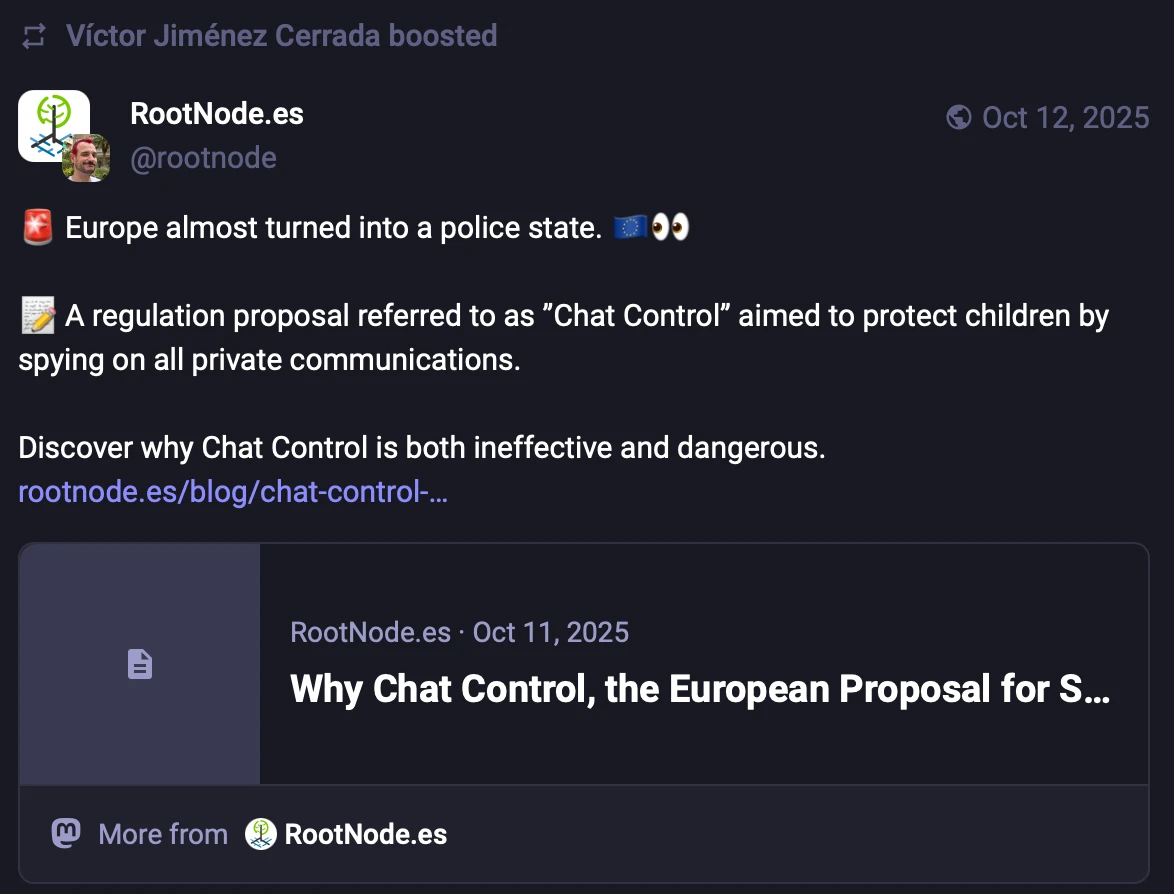The image size is (1174, 894).
Task: Open the rootnode.es/blog/chat-control link
Action: pyautogui.click(x=233, y=492)
